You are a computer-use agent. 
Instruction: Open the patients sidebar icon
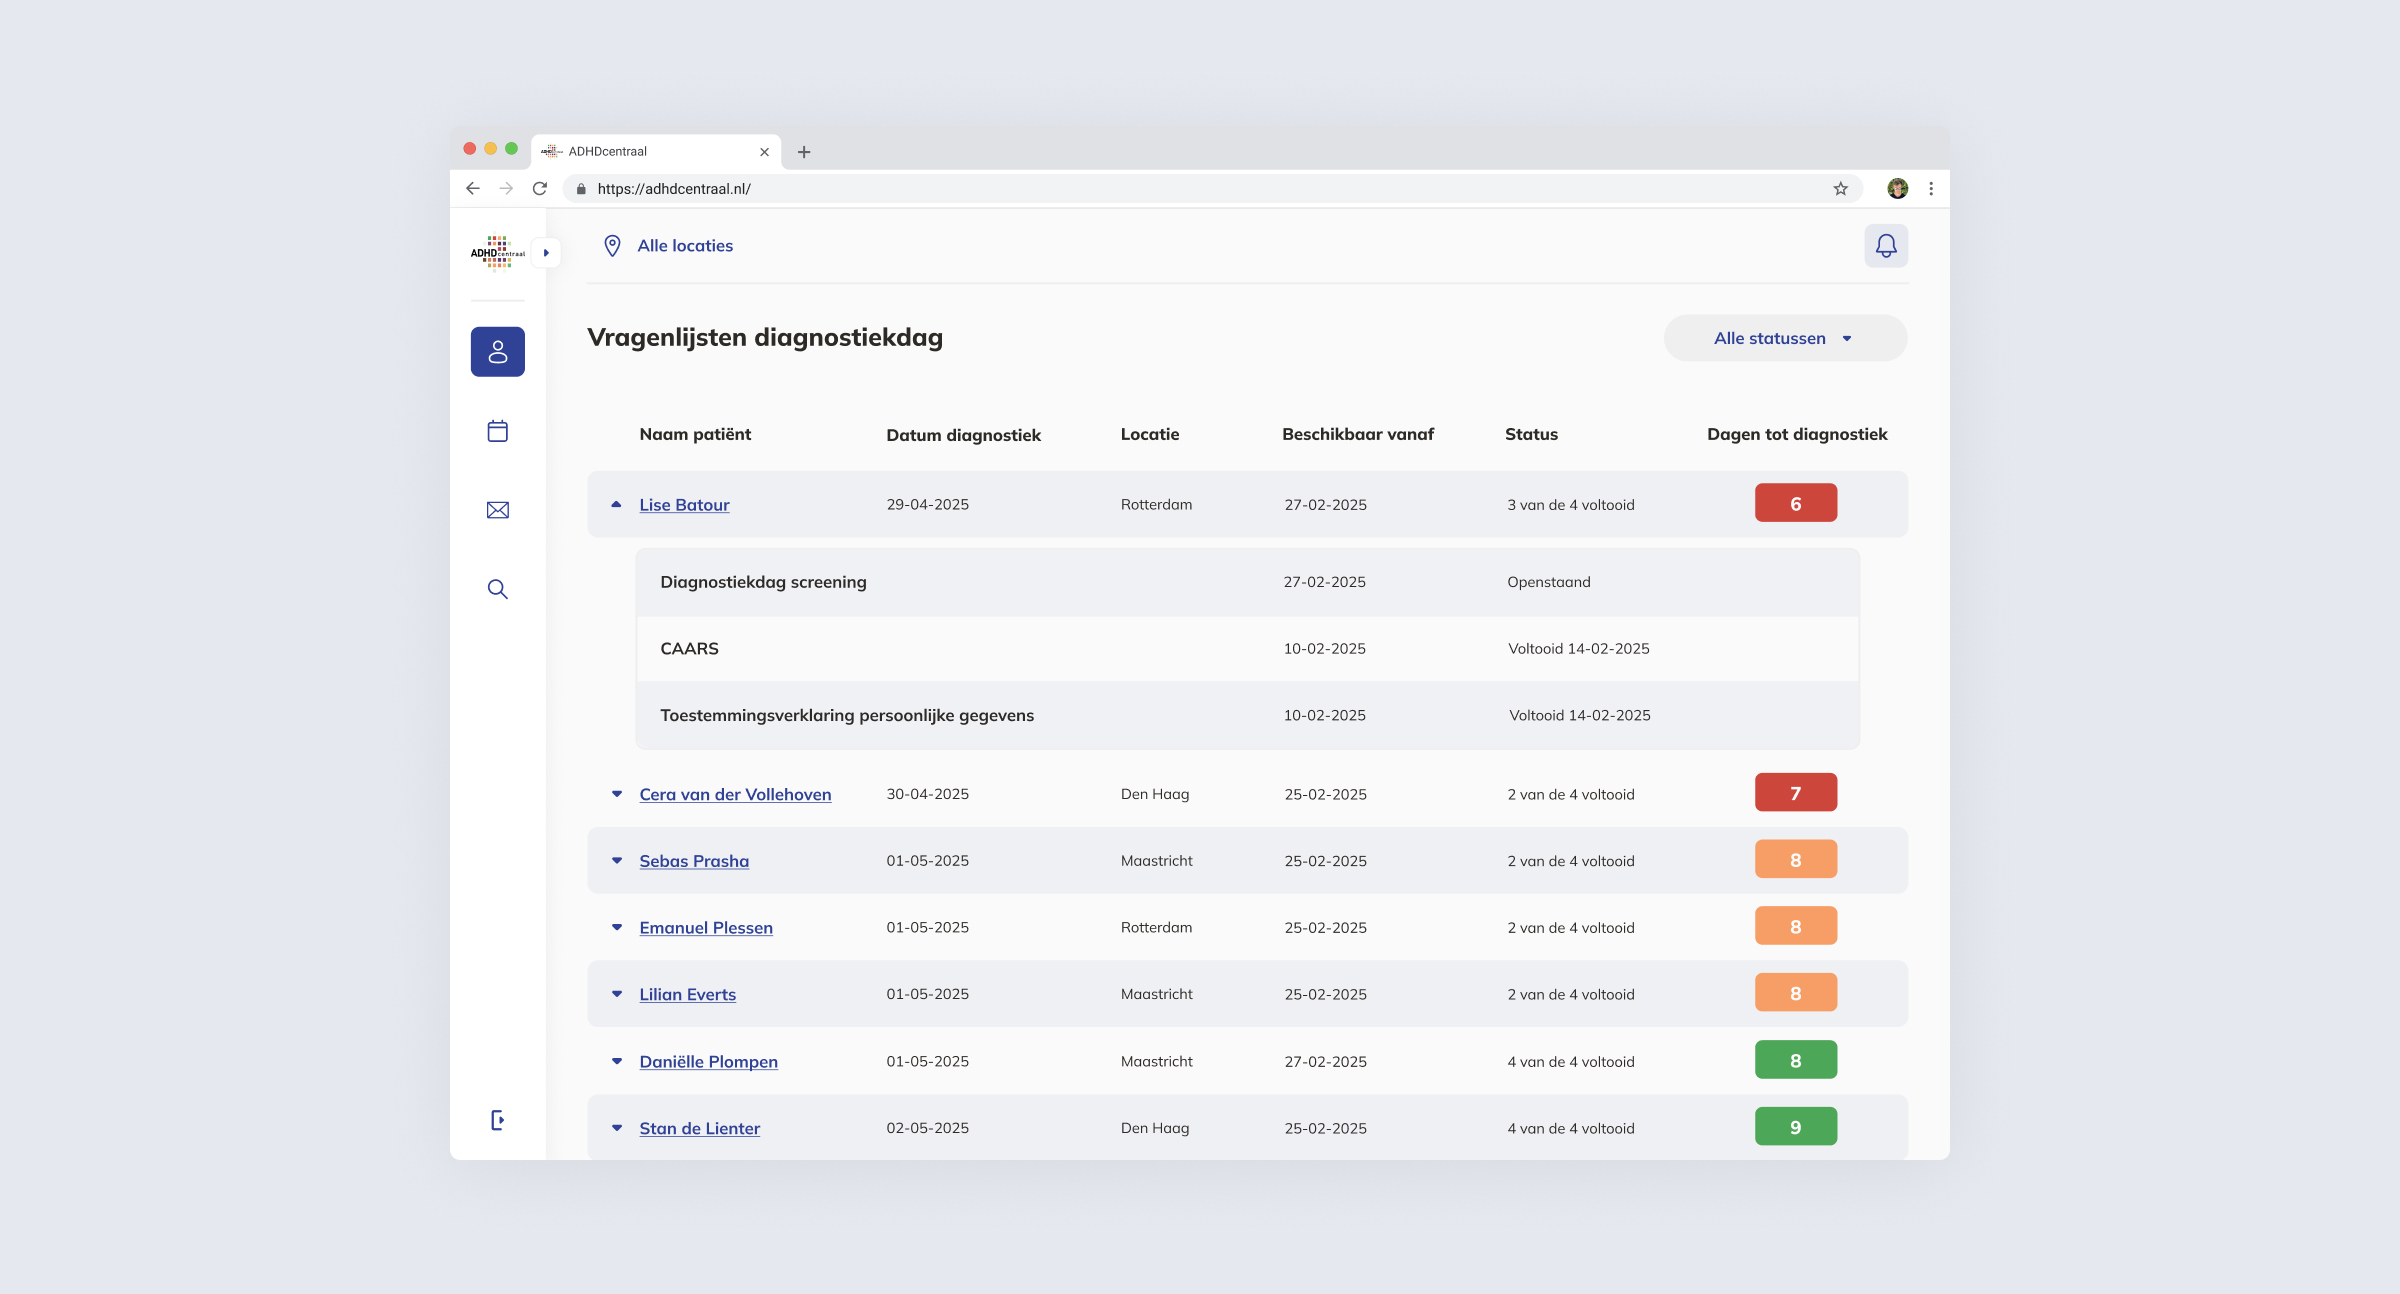click(x=497, y=352)
